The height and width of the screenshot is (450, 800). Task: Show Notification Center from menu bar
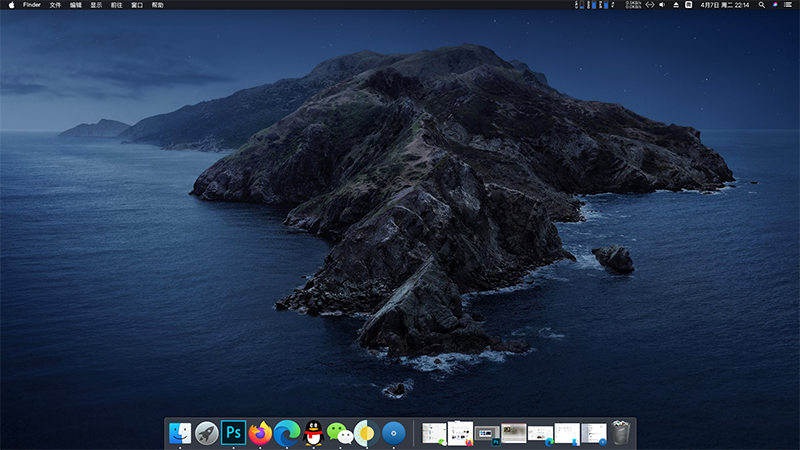(x=788, y=5)
